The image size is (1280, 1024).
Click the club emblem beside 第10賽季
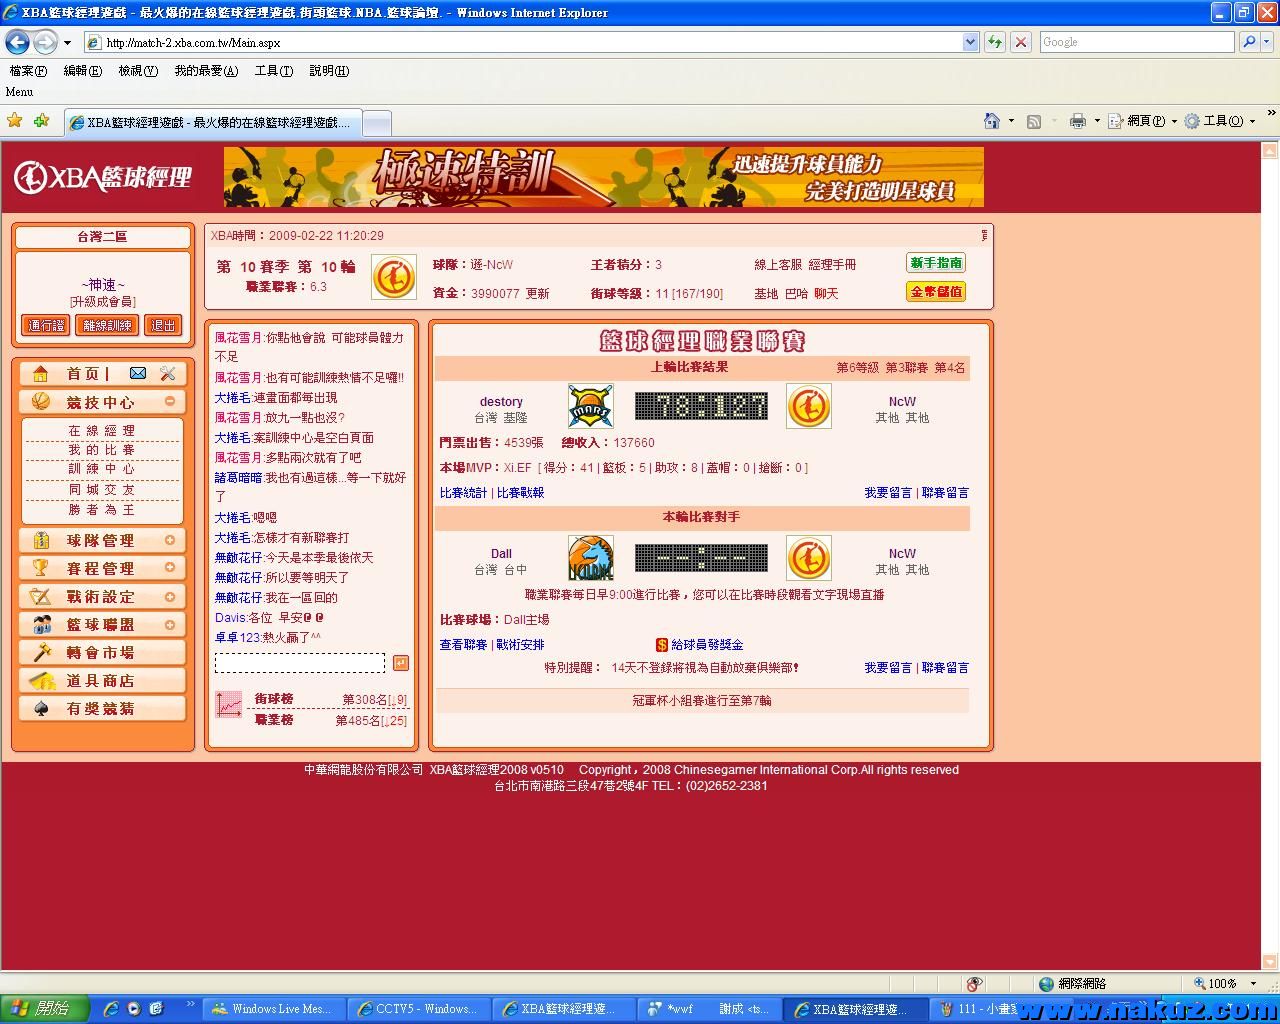(394, 277)
